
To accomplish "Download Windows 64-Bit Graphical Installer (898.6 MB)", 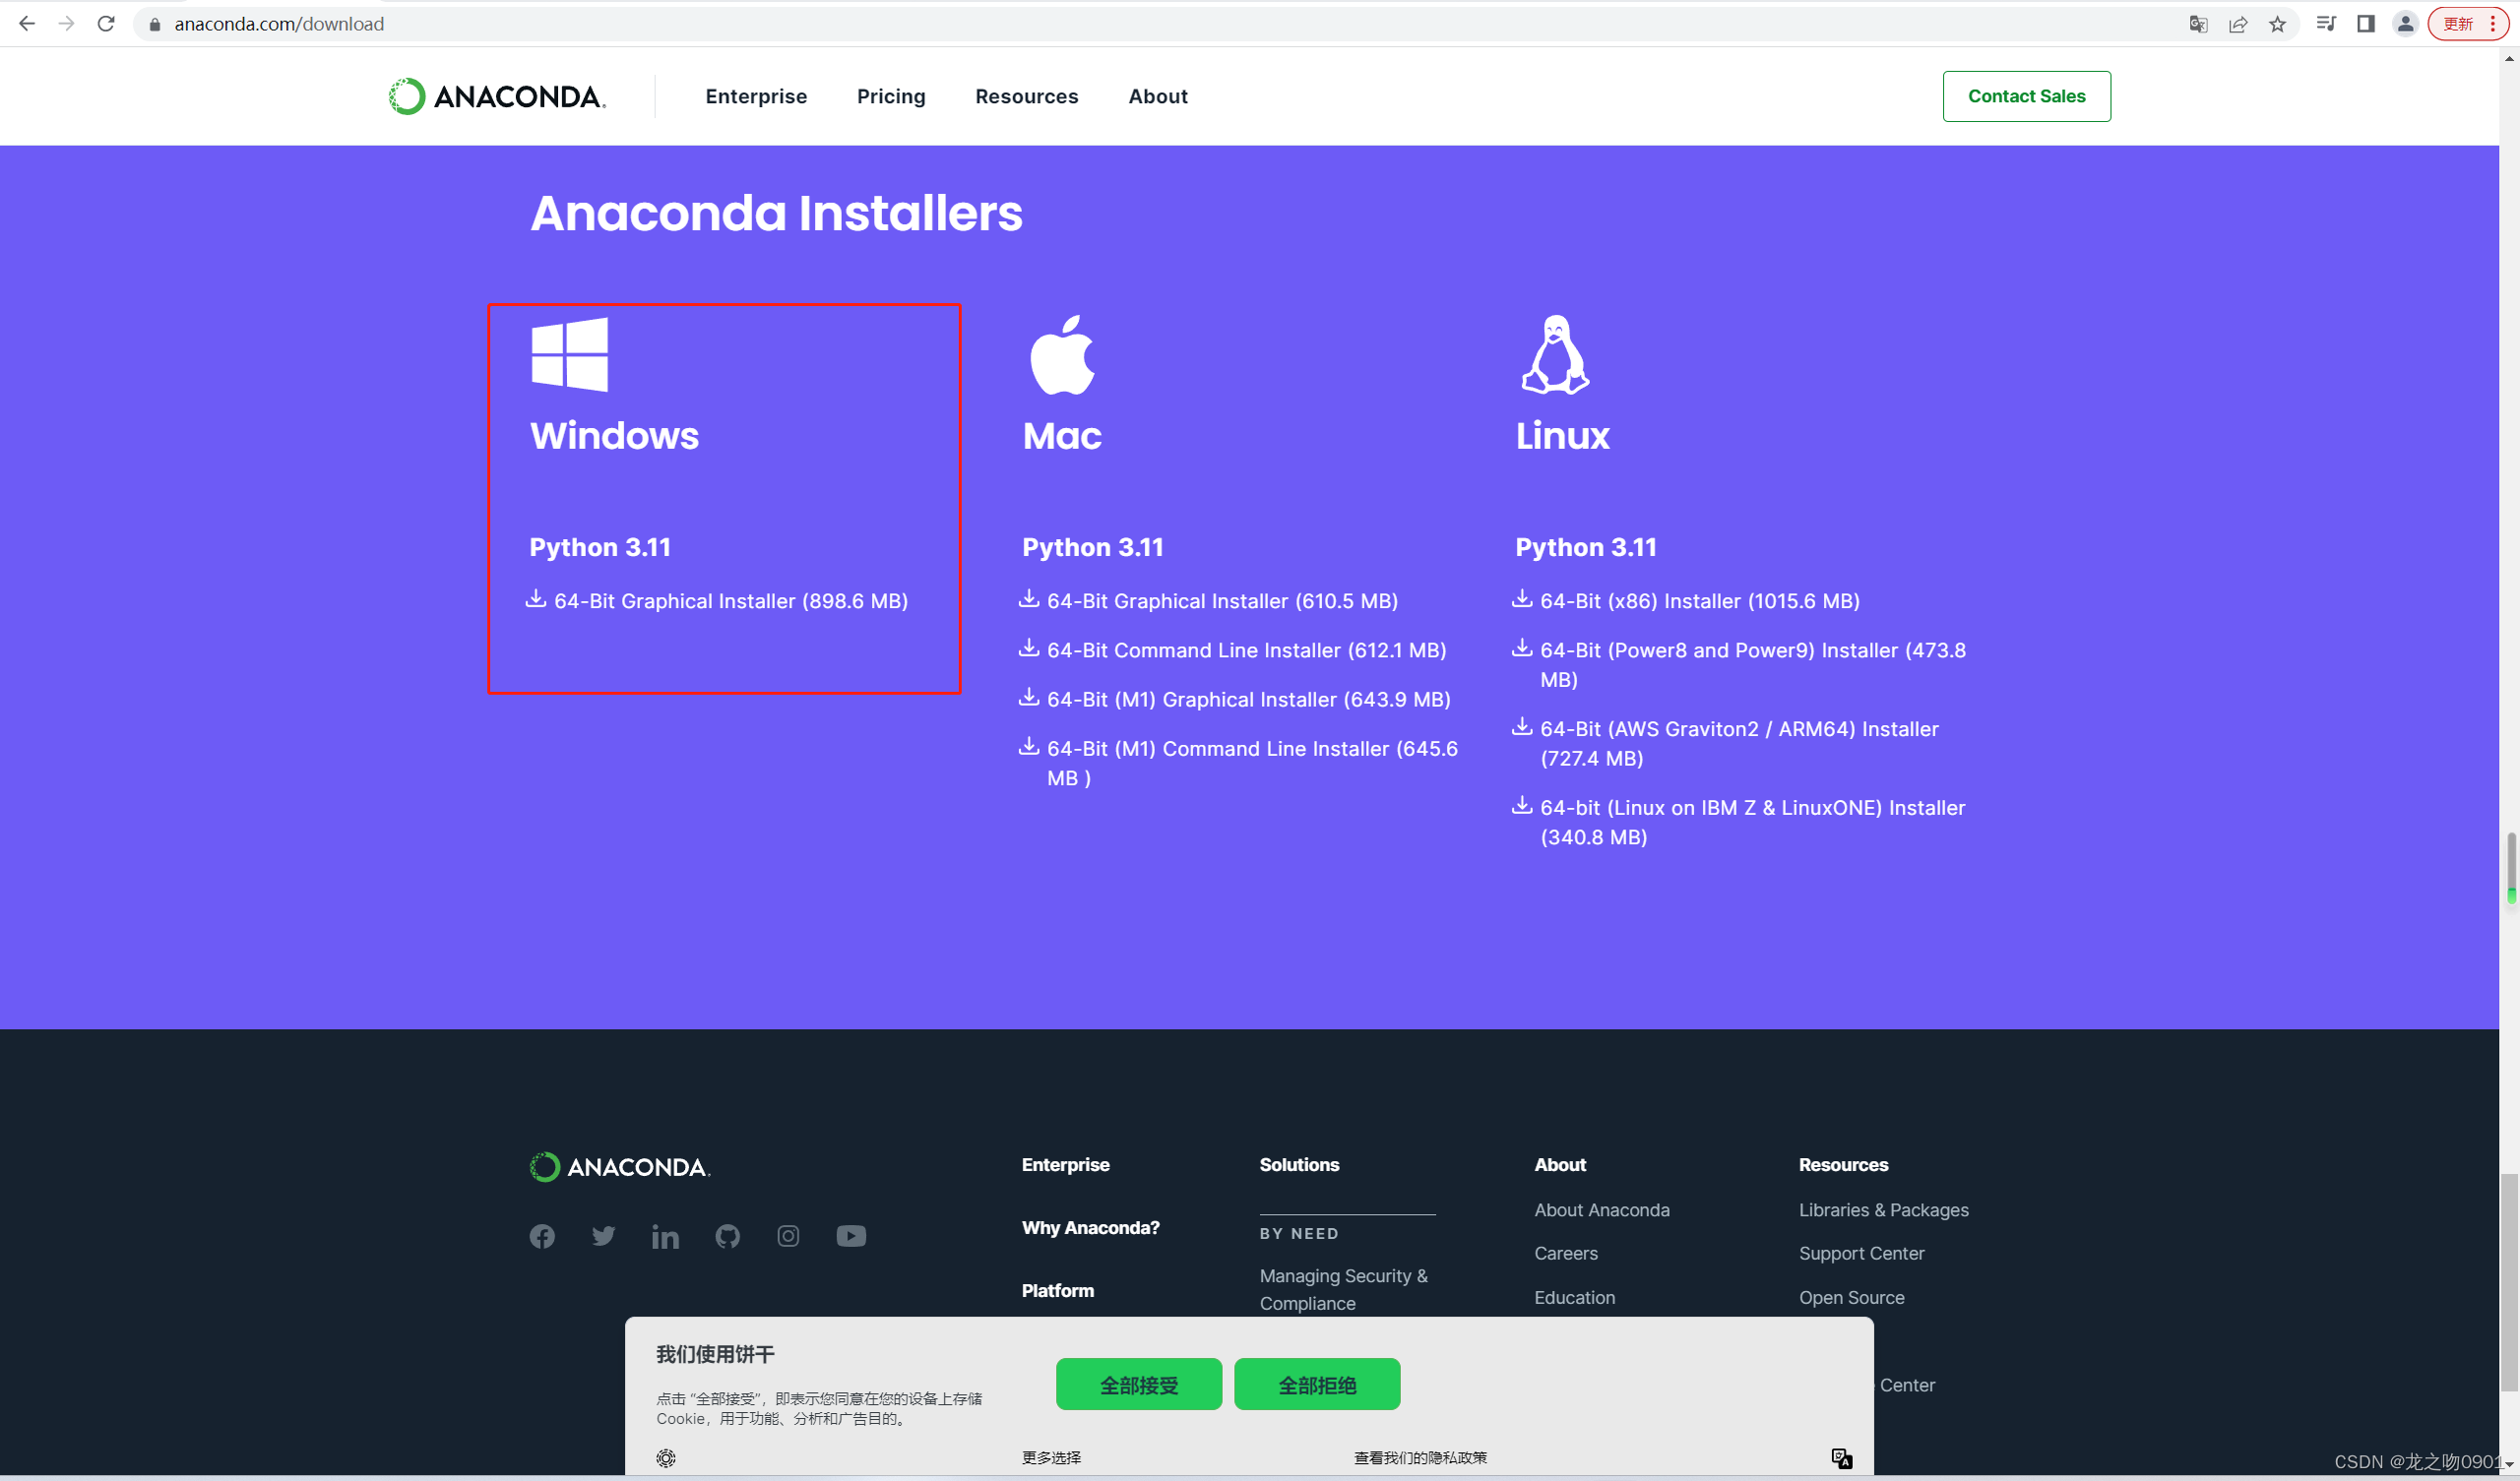I will point(717,600).
